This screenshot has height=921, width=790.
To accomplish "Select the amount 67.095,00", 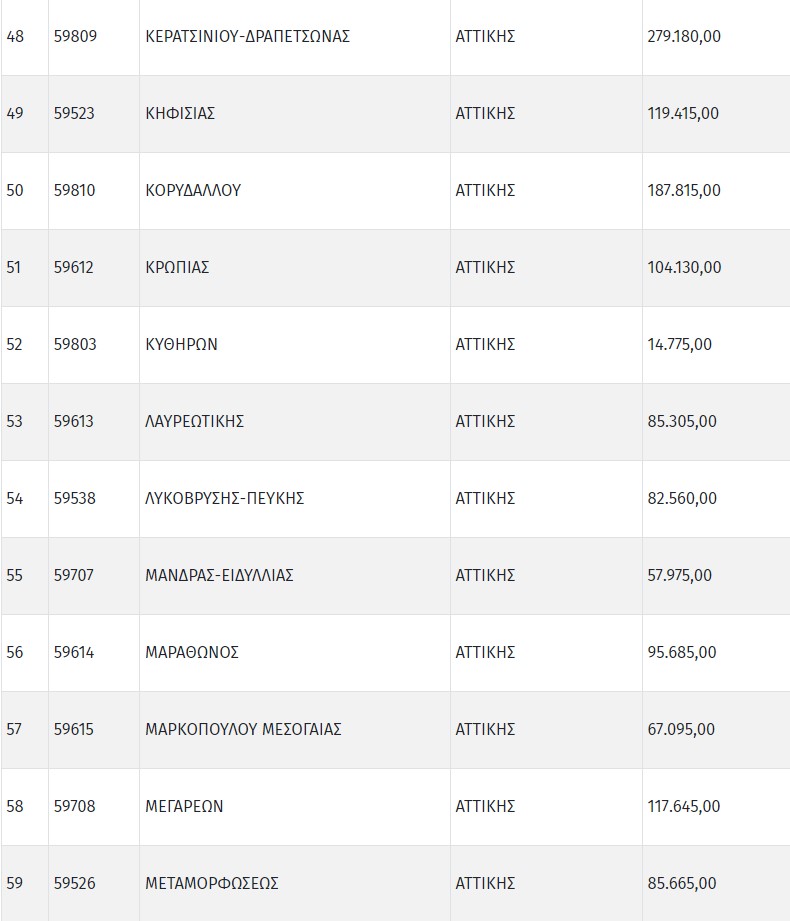I will coord(681,730).
